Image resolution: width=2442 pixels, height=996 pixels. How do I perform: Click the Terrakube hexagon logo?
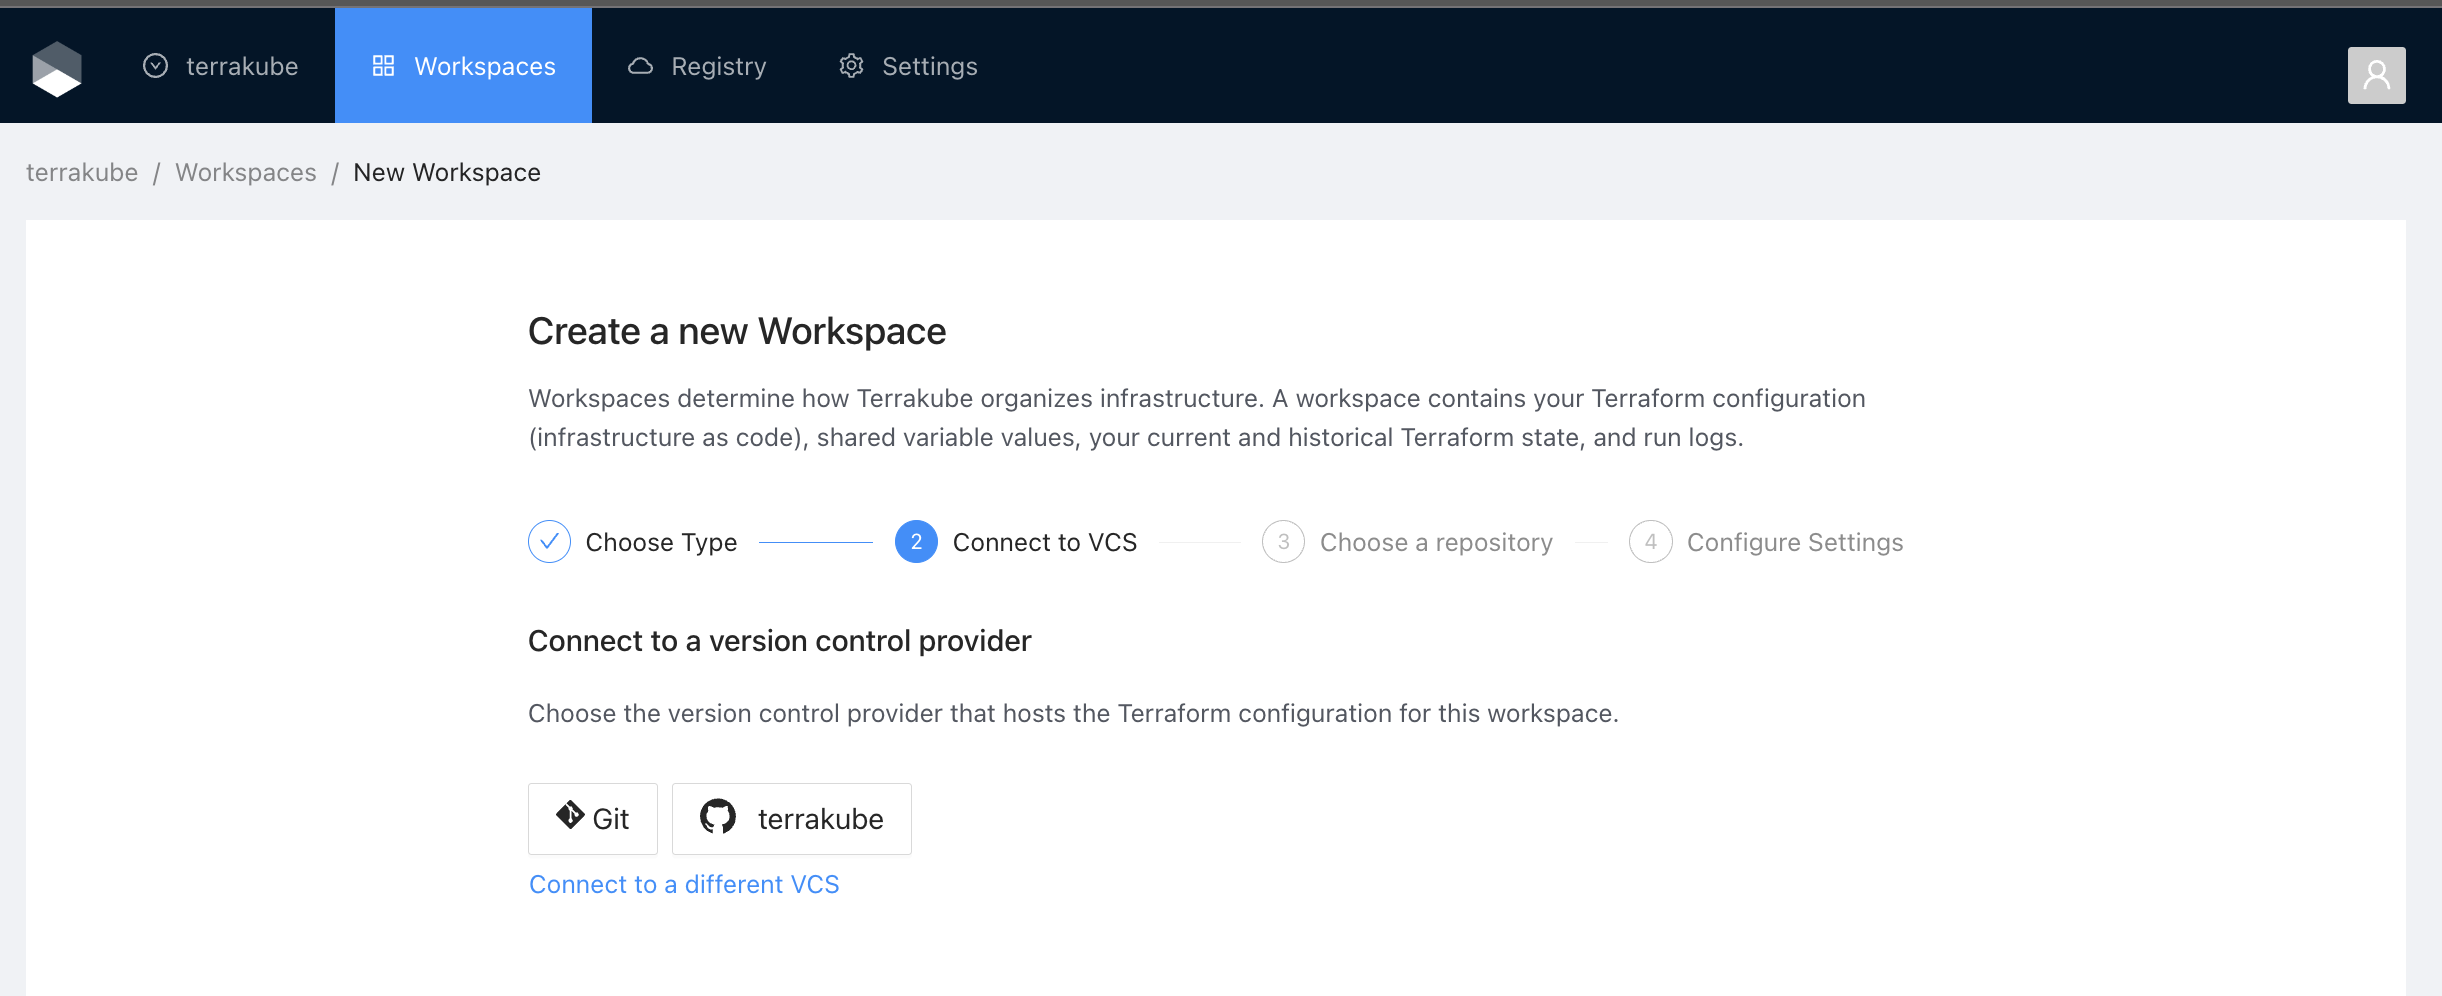57,68
